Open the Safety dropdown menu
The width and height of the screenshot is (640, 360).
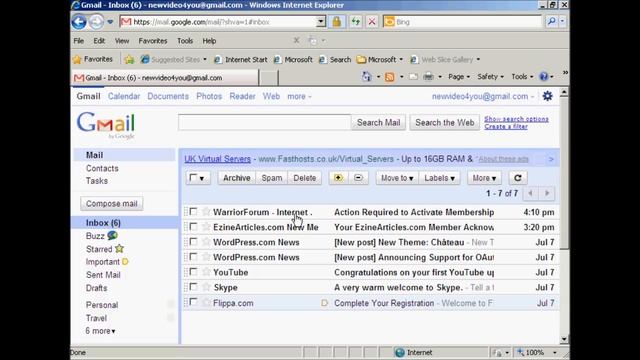tap(490, 77)
